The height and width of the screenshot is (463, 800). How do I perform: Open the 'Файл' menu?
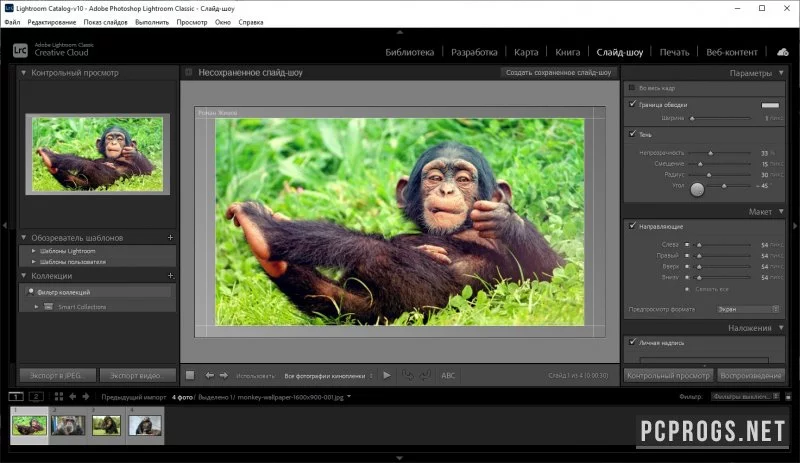coord(12,22)
